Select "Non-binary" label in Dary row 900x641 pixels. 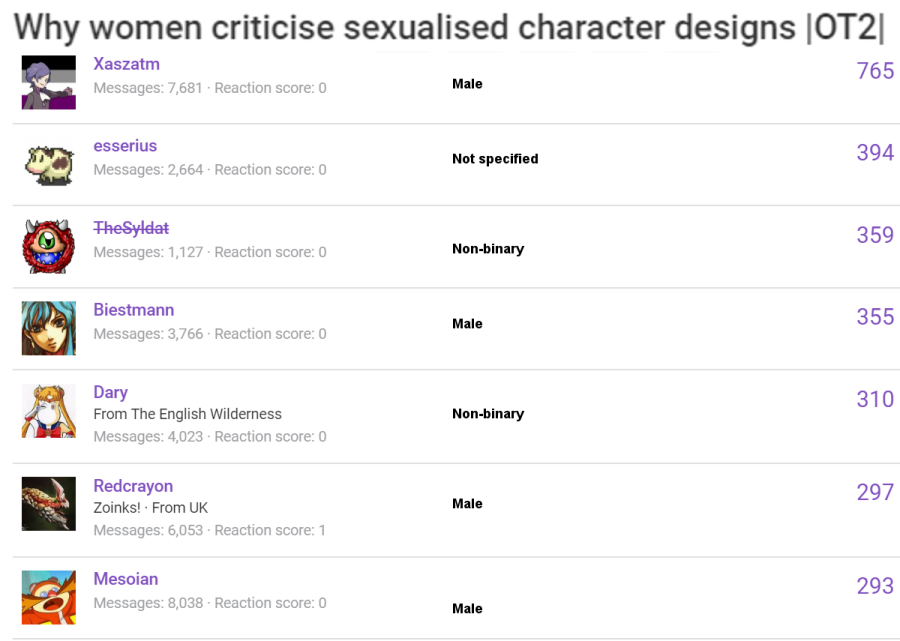point(488,414)
